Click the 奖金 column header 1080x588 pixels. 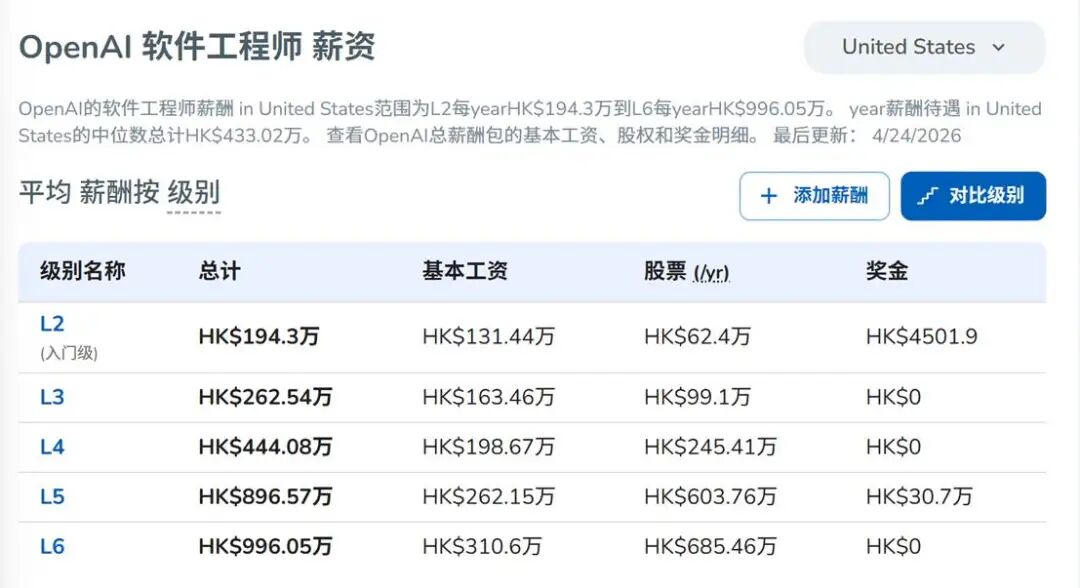(x=886, y=271)
